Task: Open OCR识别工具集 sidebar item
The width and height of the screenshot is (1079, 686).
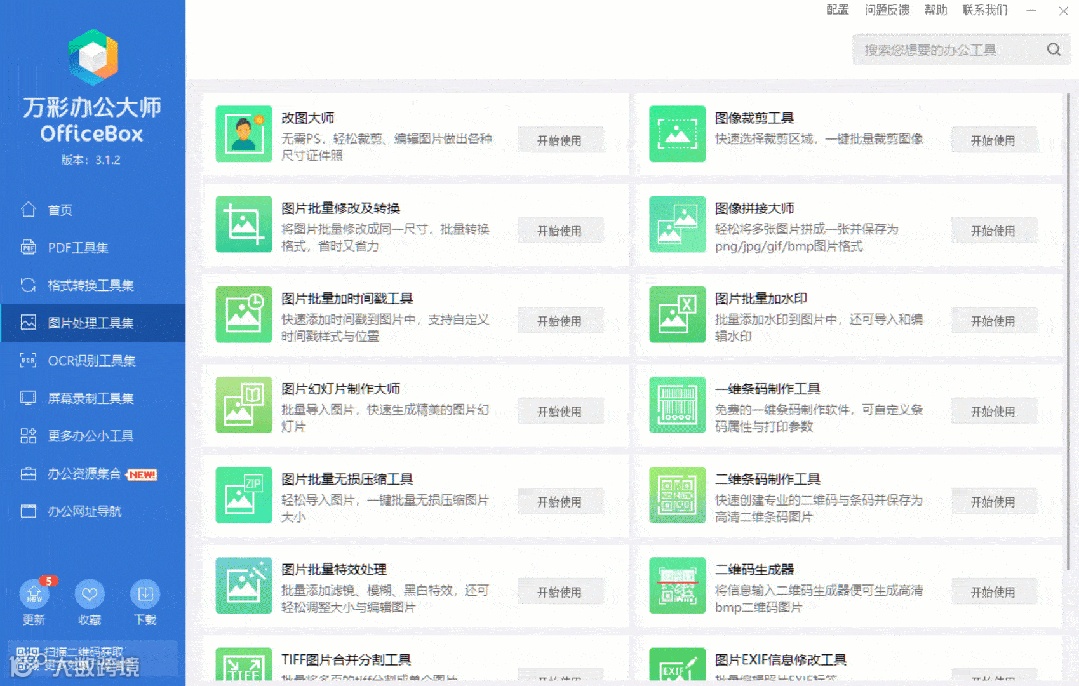Action: [x=92, y=361]
